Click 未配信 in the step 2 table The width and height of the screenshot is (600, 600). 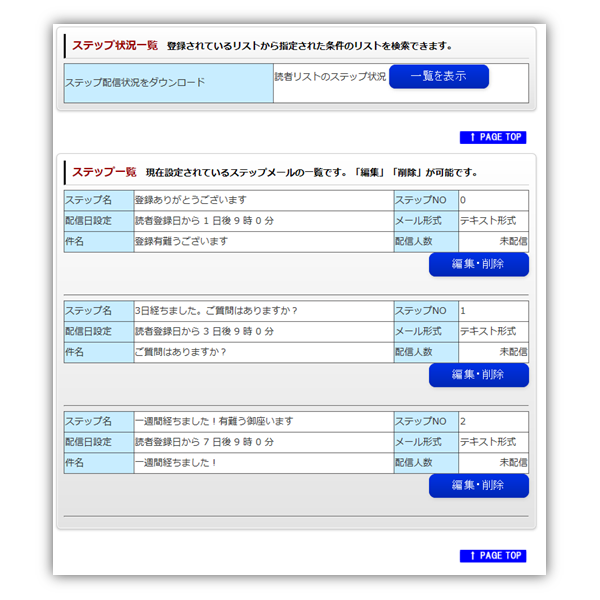coord(514,463)
